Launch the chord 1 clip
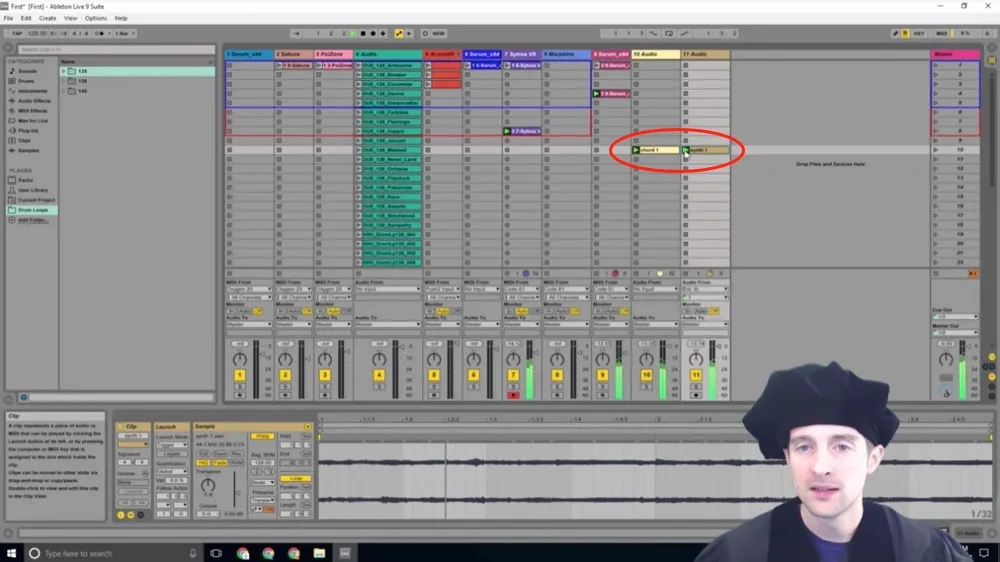This screenshot has height=562, width=1000. tap(636, 150)
